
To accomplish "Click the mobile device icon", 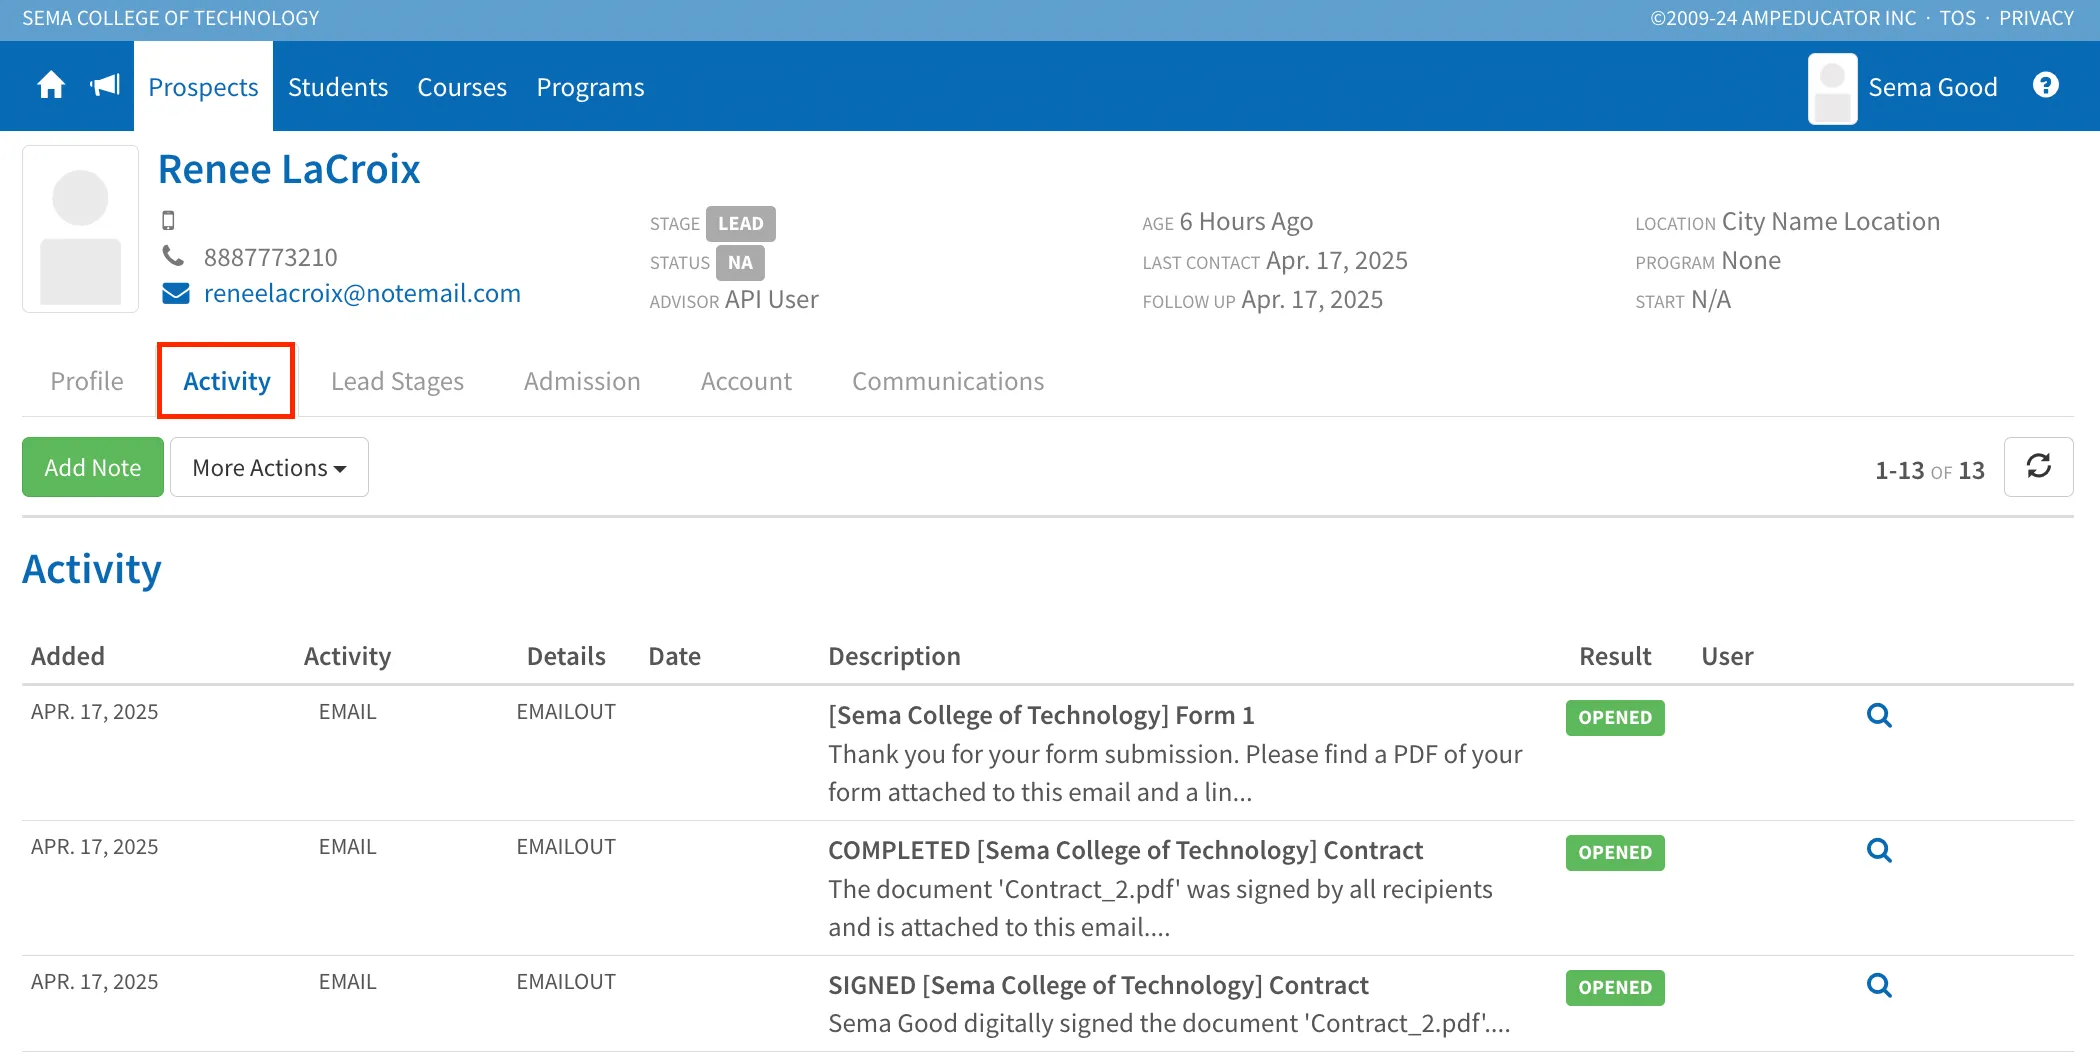I will coord(168,220).
